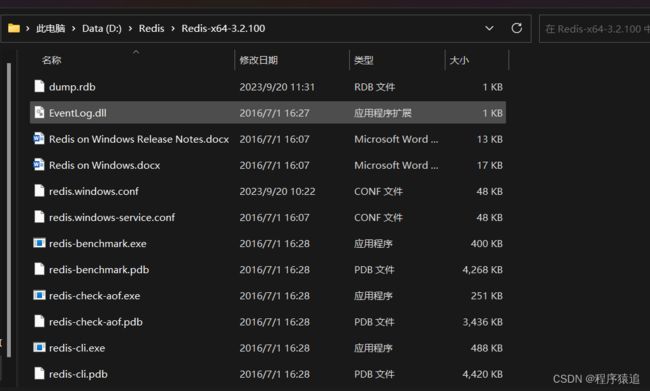Navigate to Data (D:) in breadcrumb
Image resolution: width=650 pixels, height=391 pixels.
102,28
